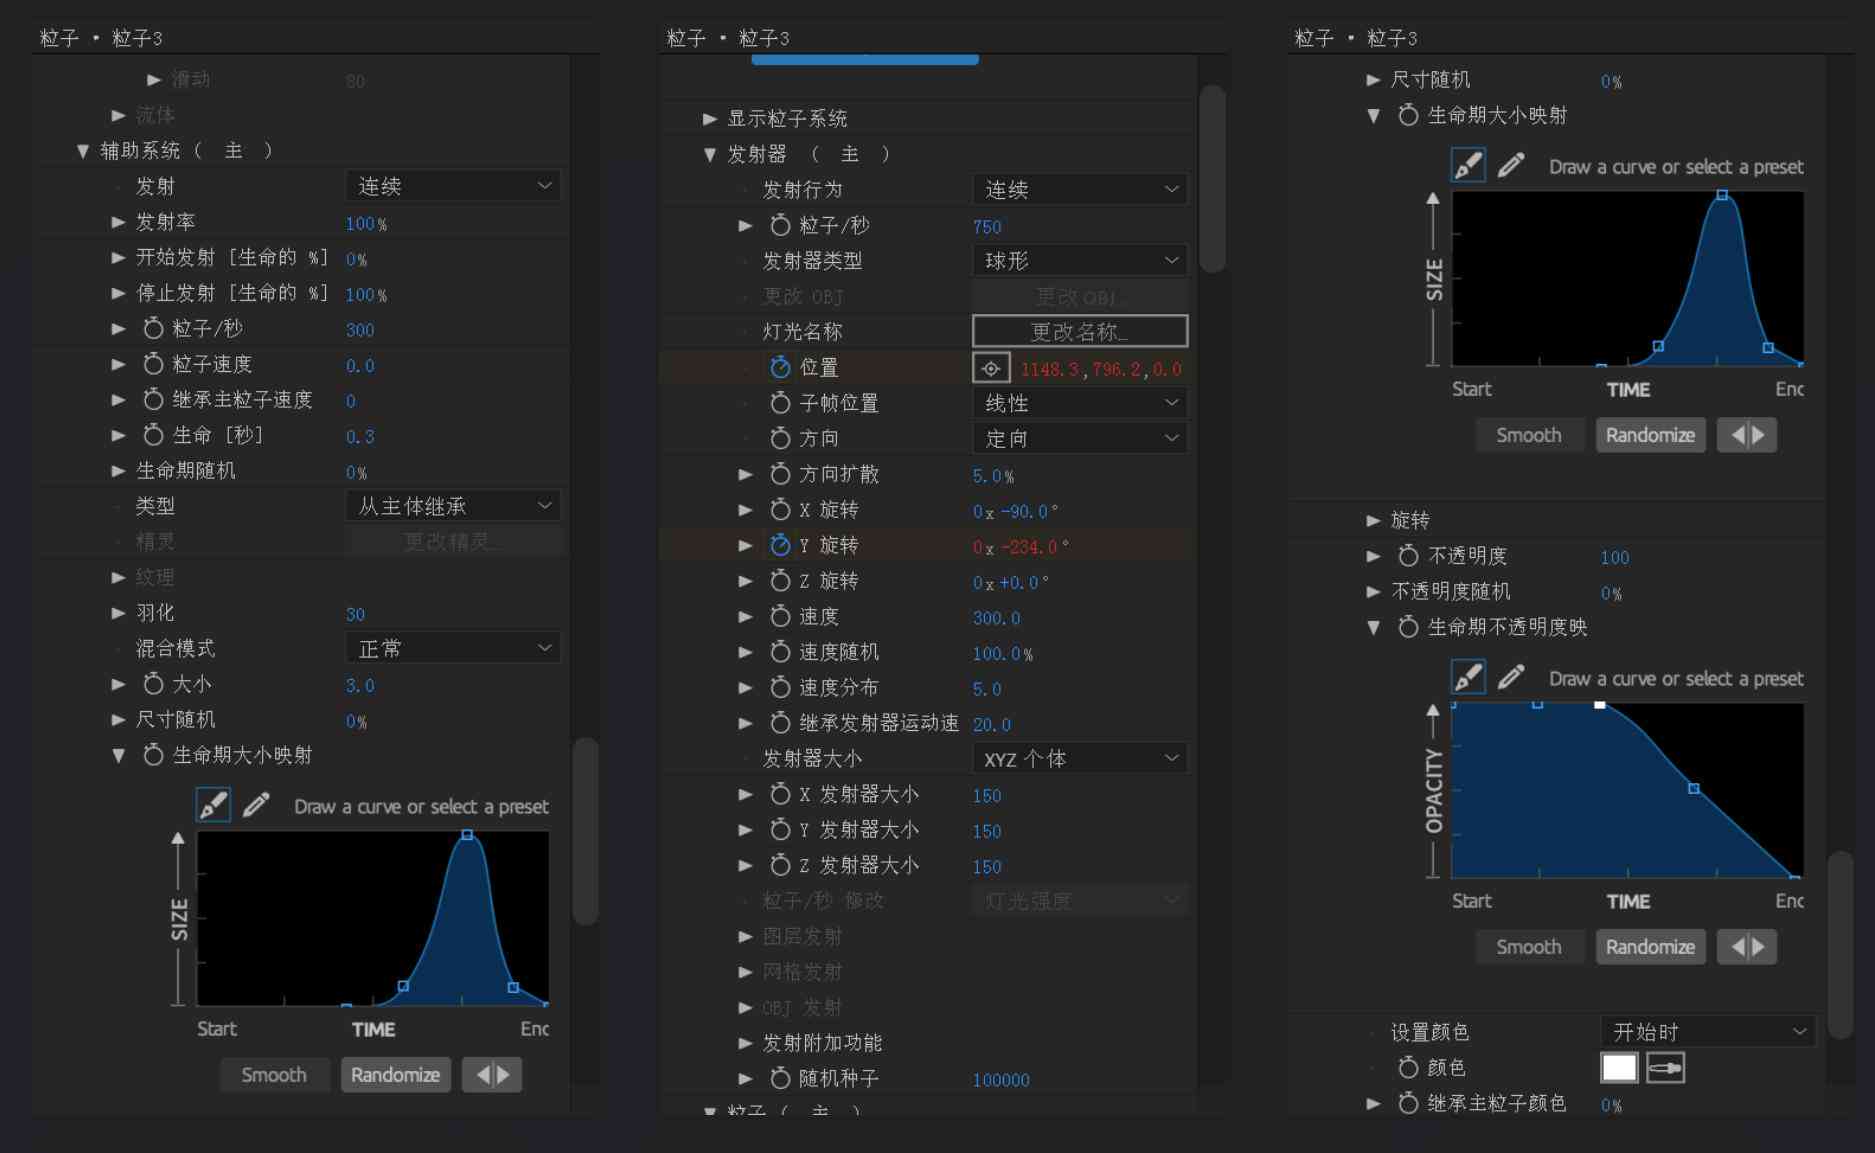The width and height of the screenshot is (1875, 1153).
Task: Click left panel vertical scrollbar
Action: click(x=586, y=831)
